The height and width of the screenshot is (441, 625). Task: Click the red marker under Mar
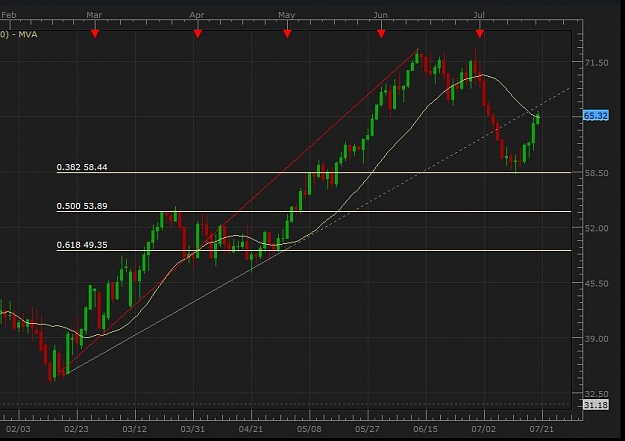click(95, 34)
